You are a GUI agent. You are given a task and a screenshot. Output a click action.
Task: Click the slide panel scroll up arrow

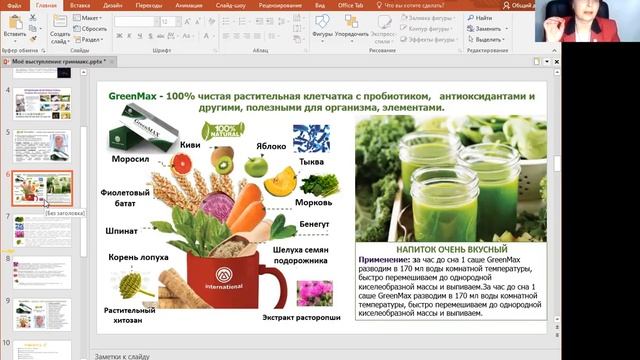pos(84,72)
